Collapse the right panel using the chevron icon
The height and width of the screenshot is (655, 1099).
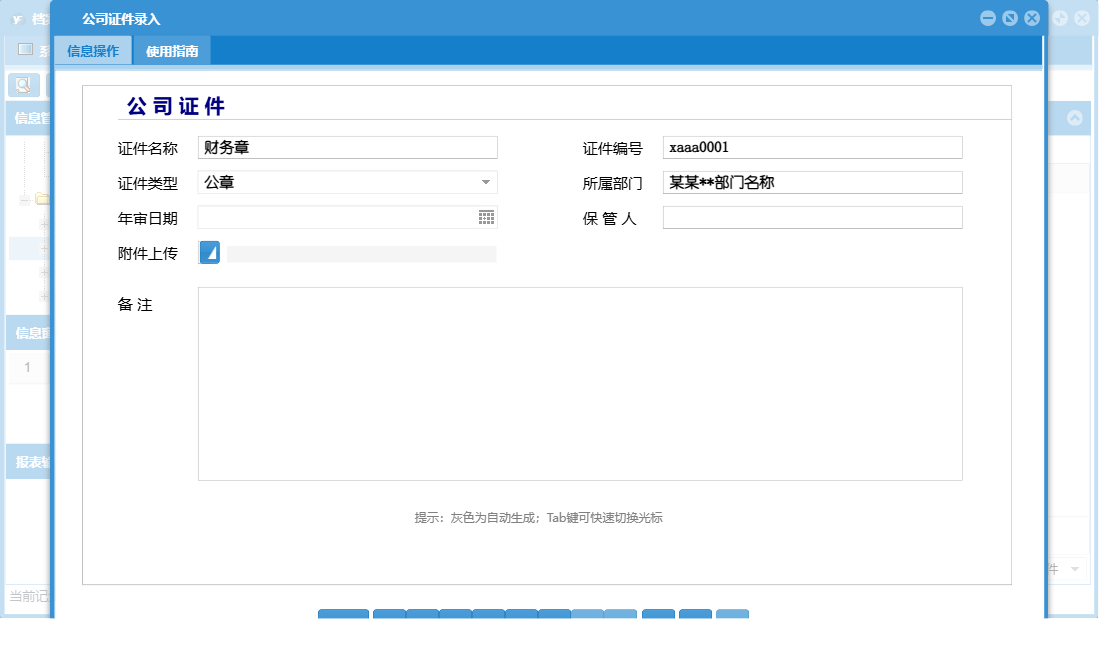[x=1075, y=117]
